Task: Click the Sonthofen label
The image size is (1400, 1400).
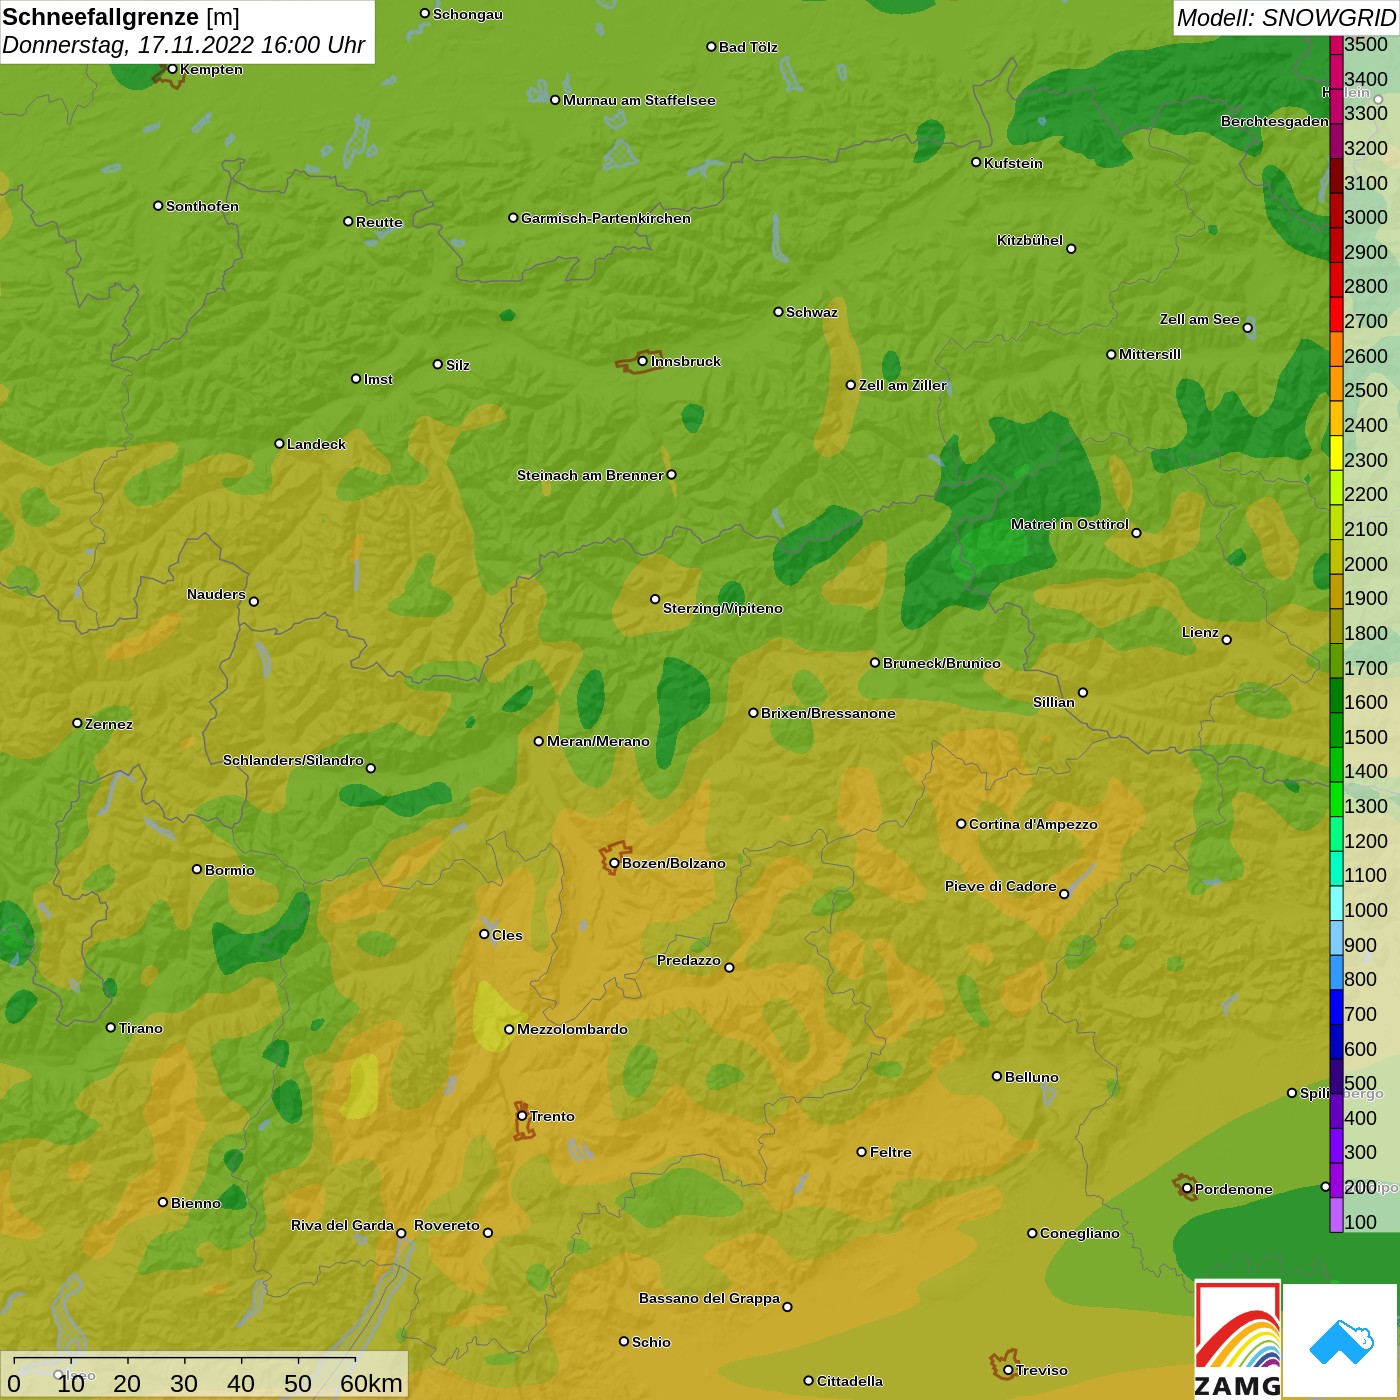Action: (x=203, y=206)
